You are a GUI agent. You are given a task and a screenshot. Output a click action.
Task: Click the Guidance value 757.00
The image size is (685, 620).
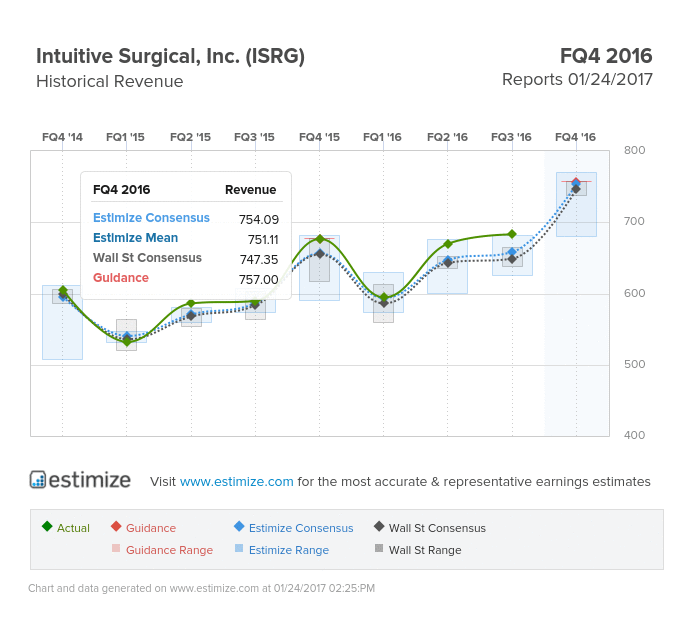click(x=259, y=280)
